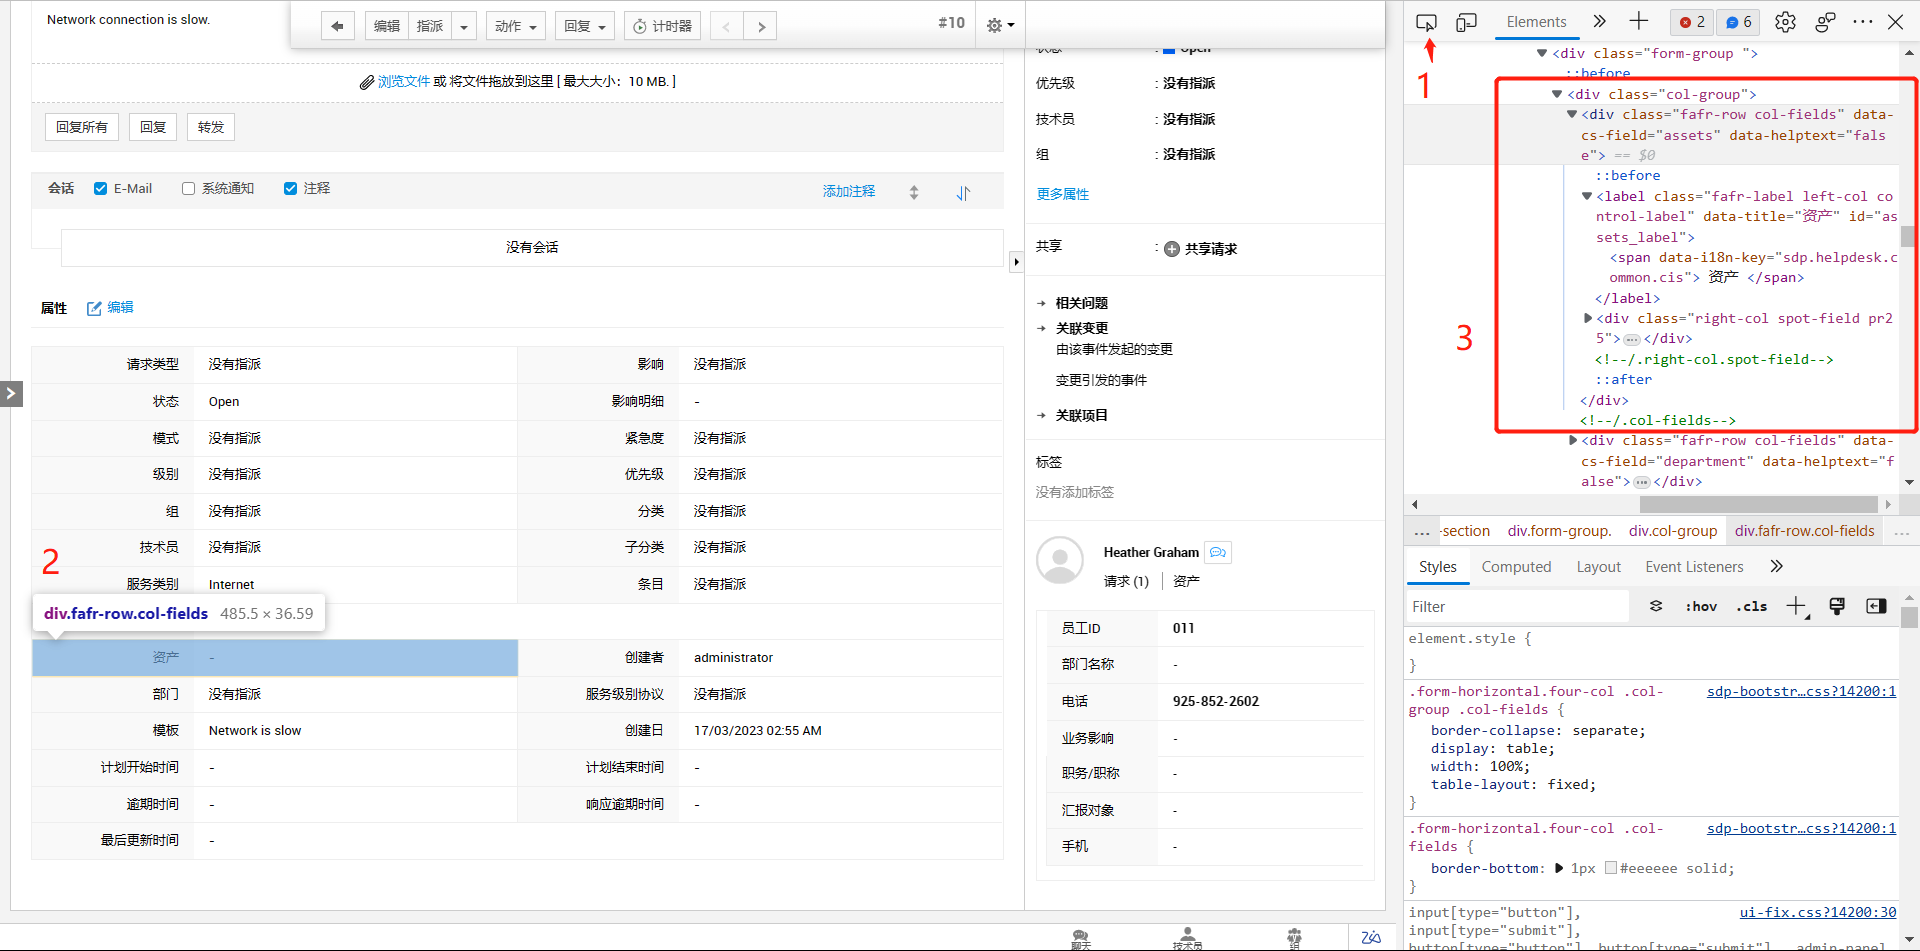Open the 回复 dropdown in toolbar
This screenshot has height=951, width=1920.
585,26
